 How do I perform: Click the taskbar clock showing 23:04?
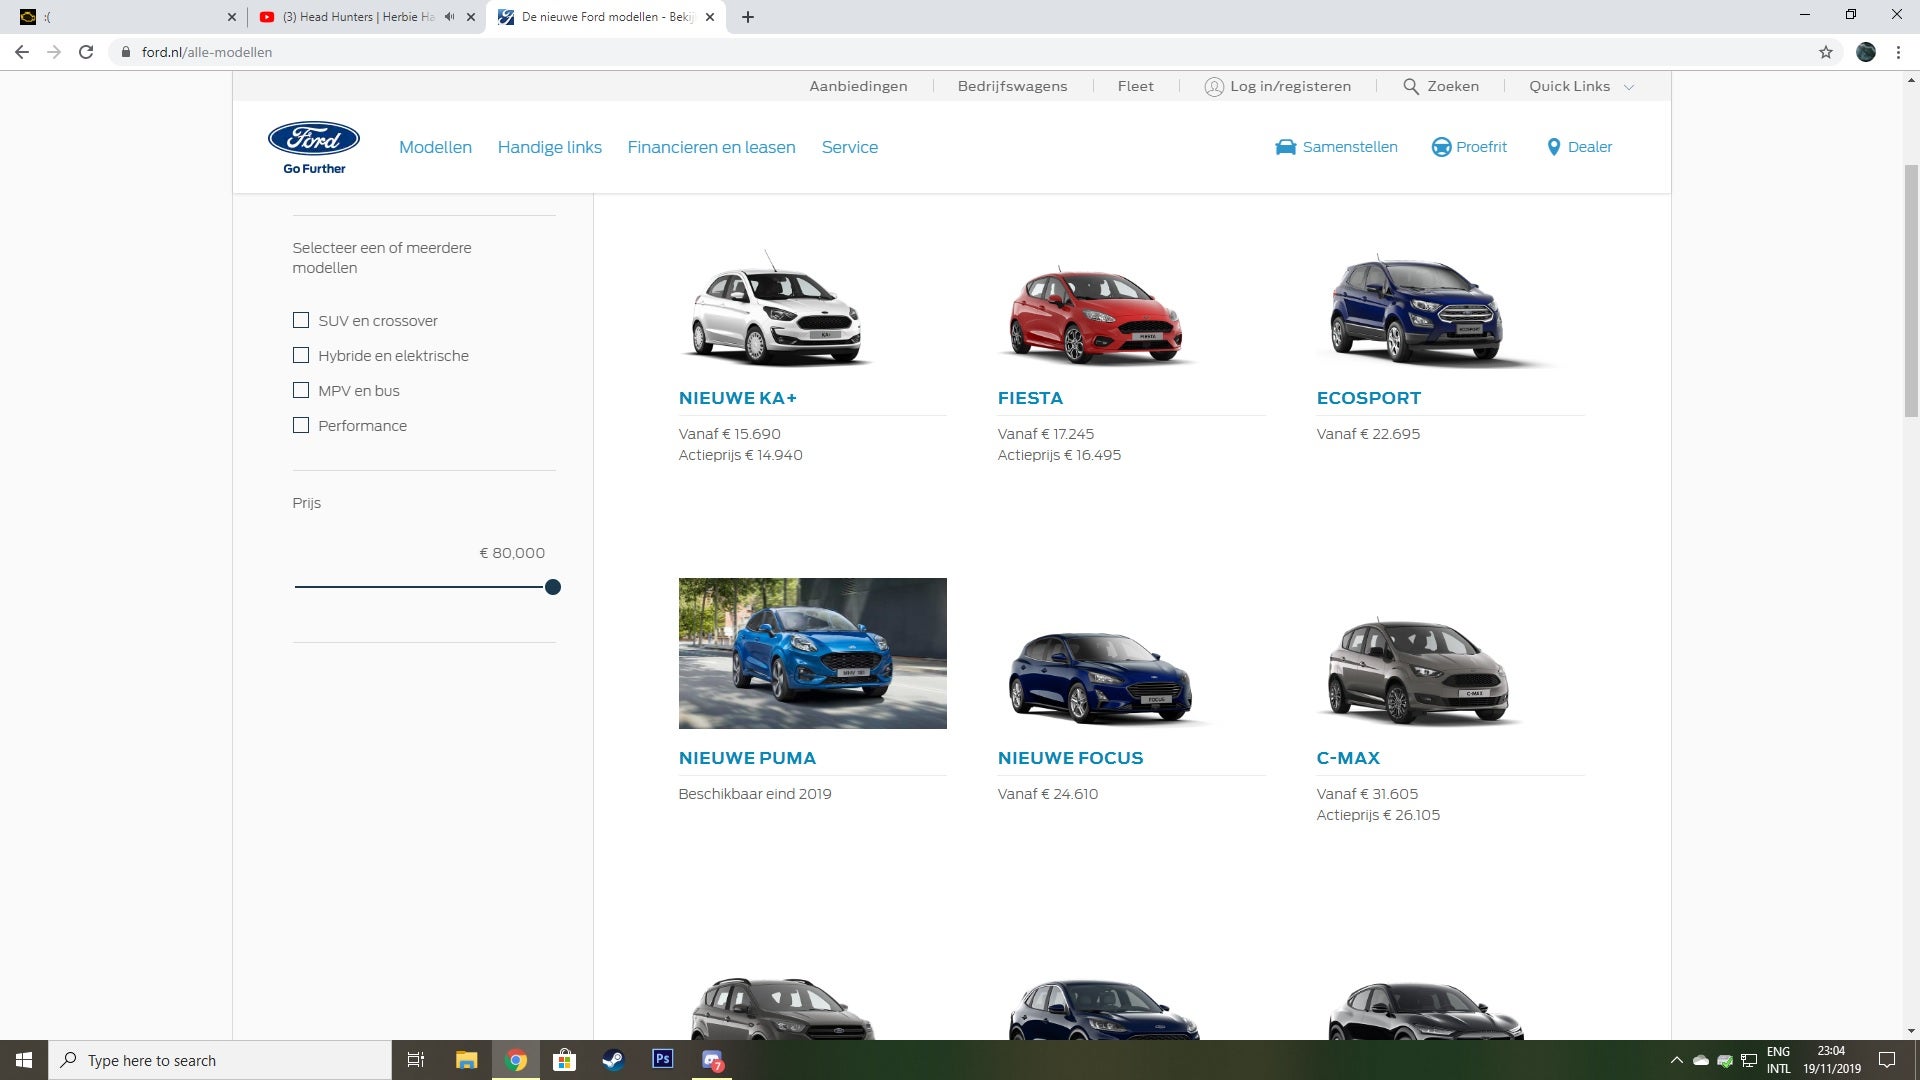[x=1831, y=1060]
